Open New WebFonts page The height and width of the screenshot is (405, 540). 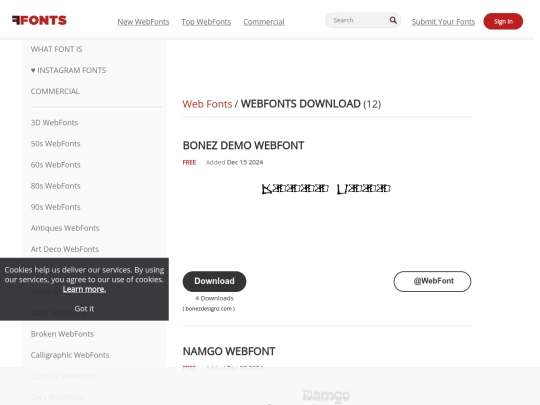tap(143, 22)
